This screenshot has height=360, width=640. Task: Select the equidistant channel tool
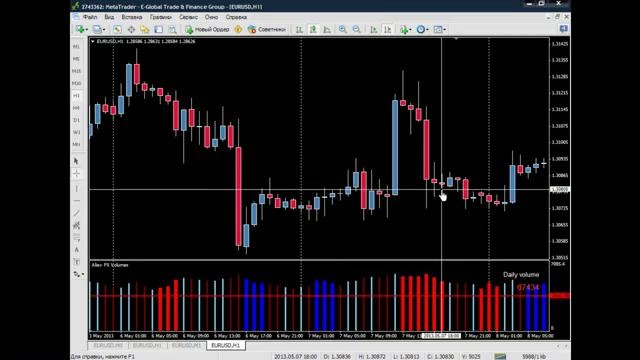[76, 225]
